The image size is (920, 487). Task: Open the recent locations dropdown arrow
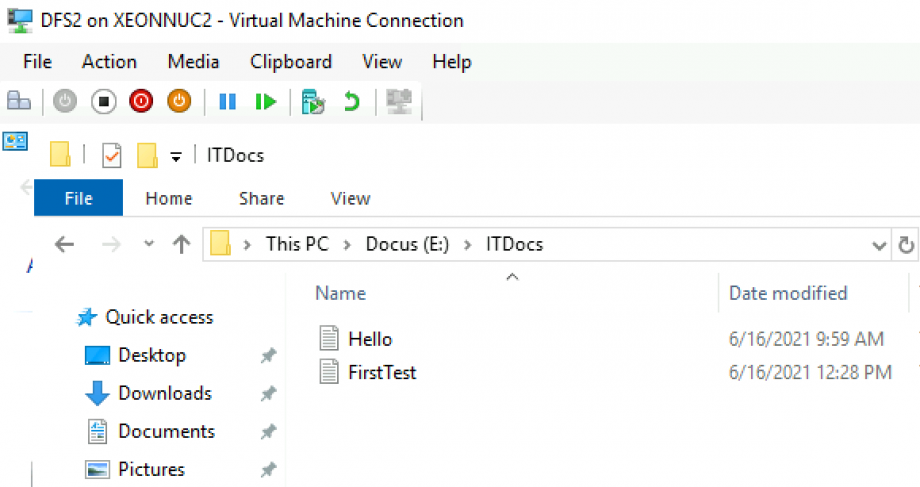coord(149,244)
